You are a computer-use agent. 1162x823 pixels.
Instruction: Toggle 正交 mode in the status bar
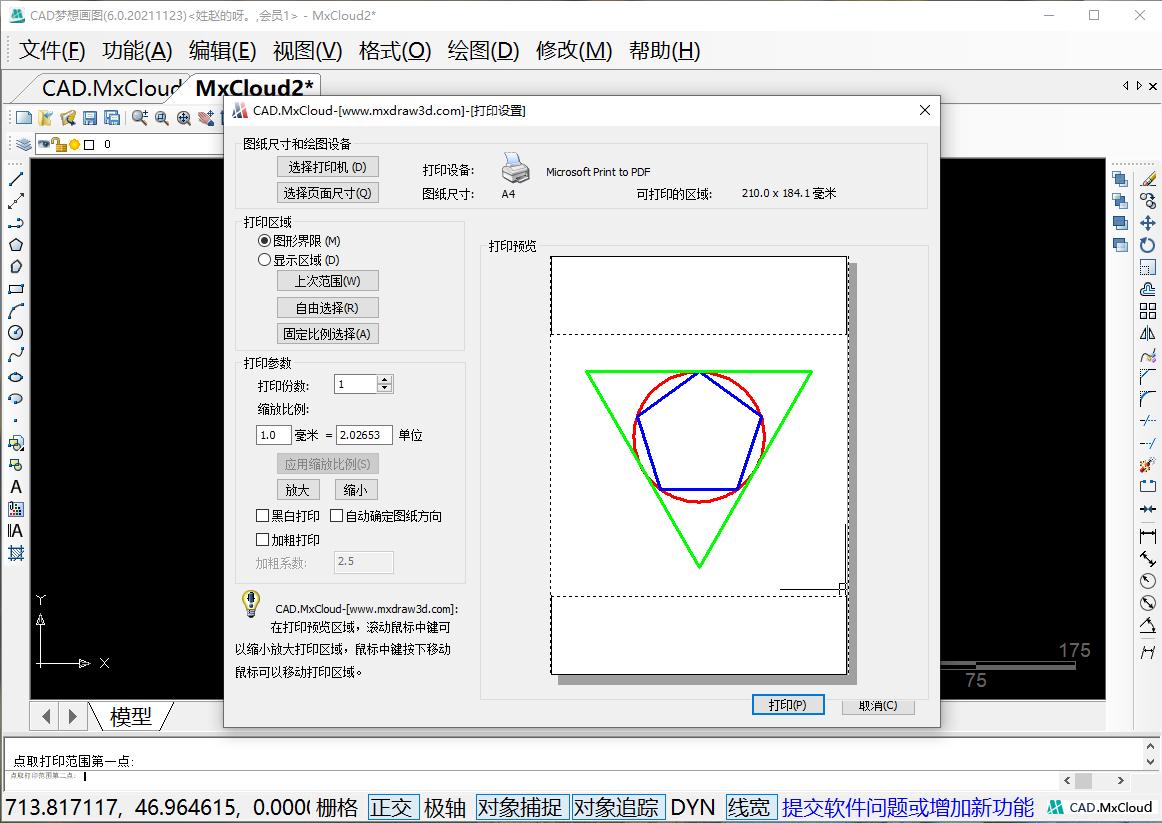pos(393,807)
